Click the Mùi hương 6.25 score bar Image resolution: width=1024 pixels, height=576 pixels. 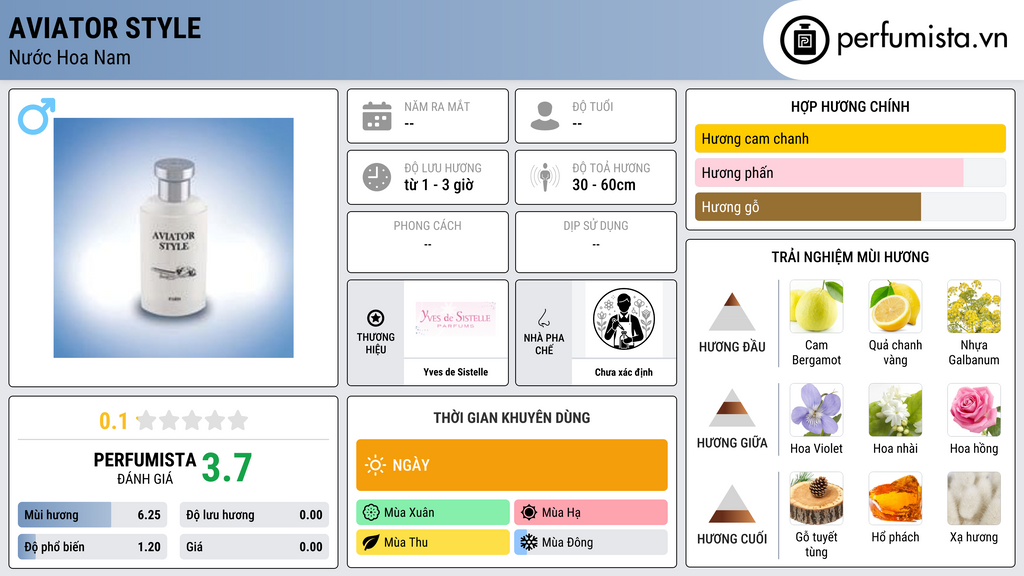93,515
